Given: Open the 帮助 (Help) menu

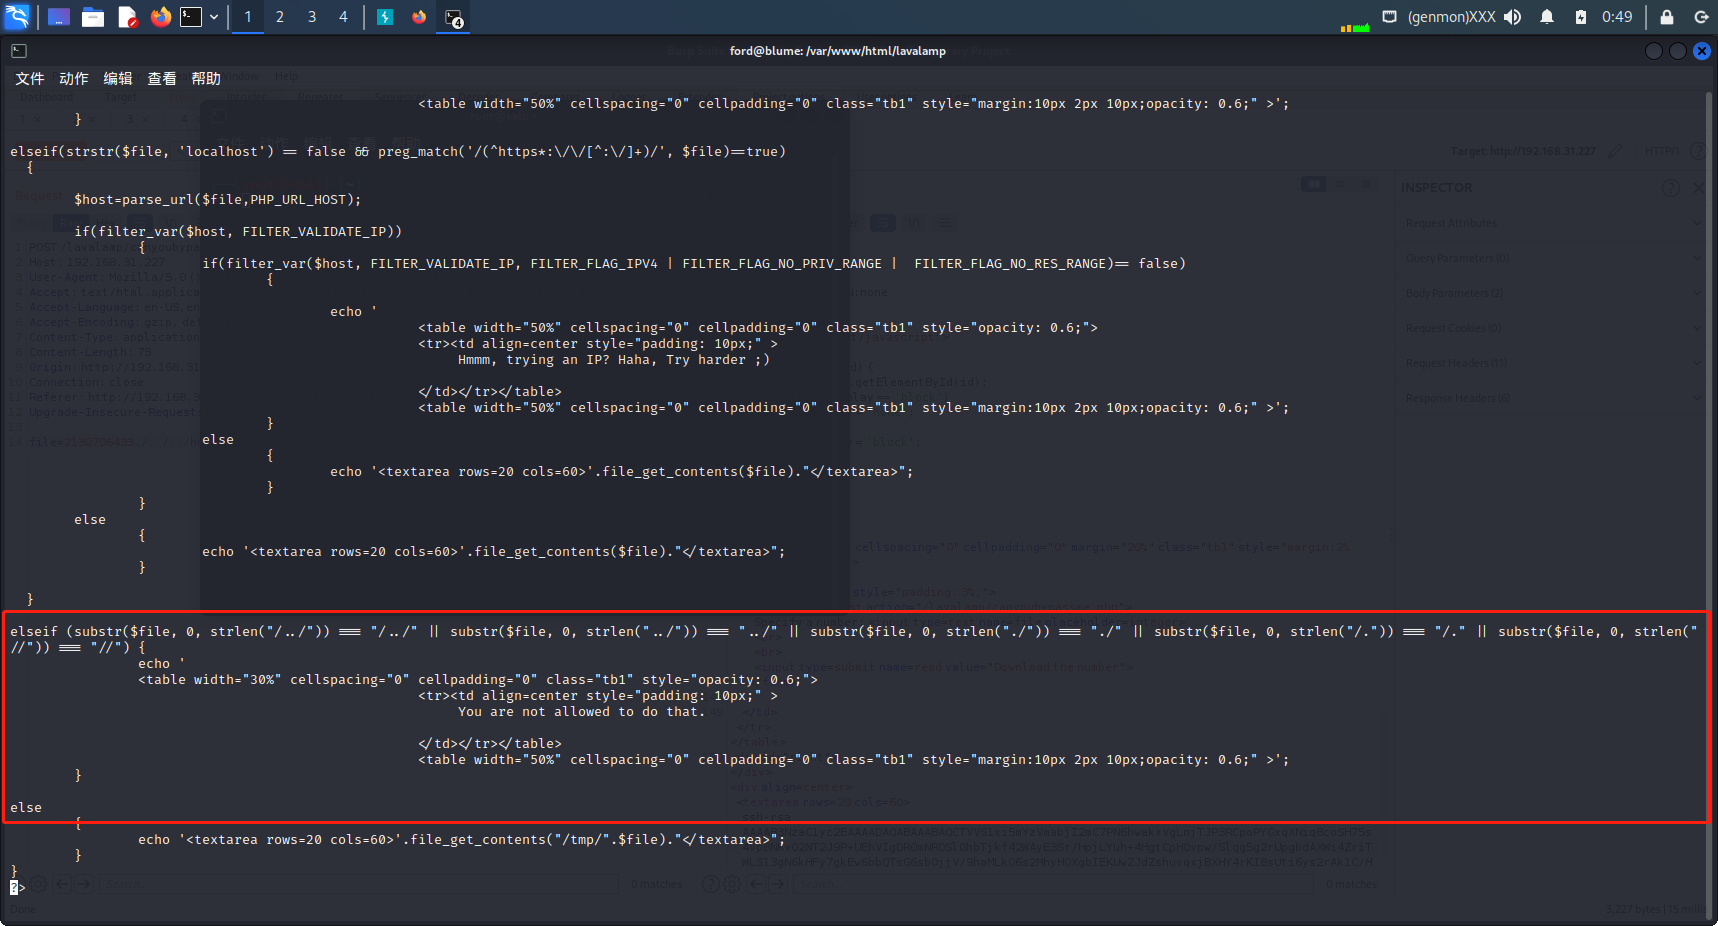Looking at the screenshot, I should 206,79.
